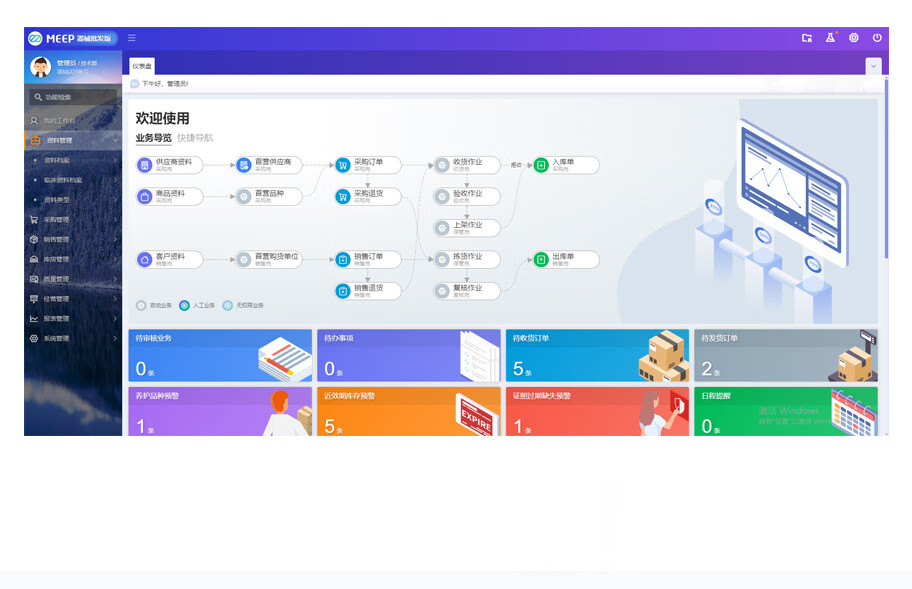
Task: Switch to the 快捷导航 tab
Action: pyautogui.click(x=195, y=138)
